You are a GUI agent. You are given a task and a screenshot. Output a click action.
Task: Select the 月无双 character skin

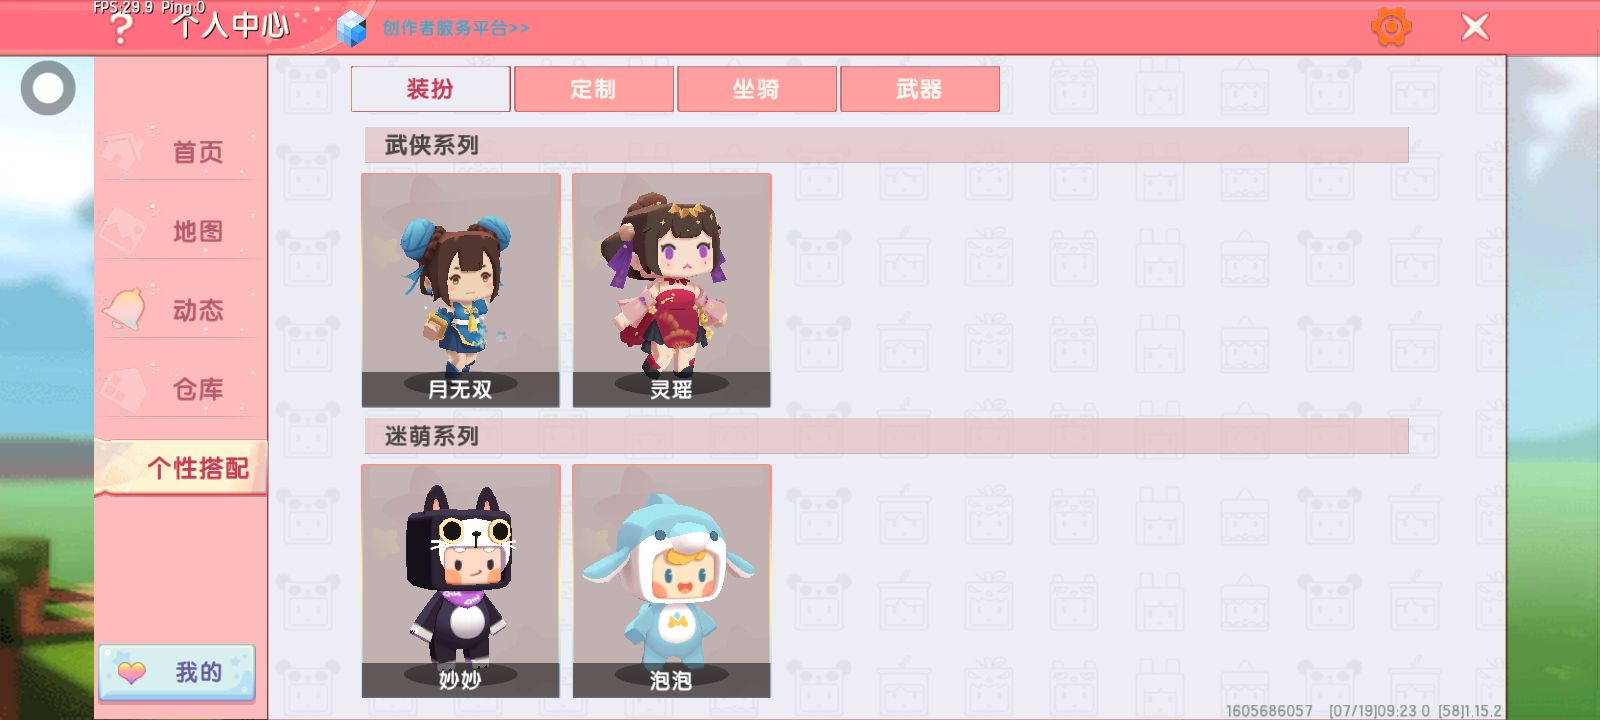[461, 290]
